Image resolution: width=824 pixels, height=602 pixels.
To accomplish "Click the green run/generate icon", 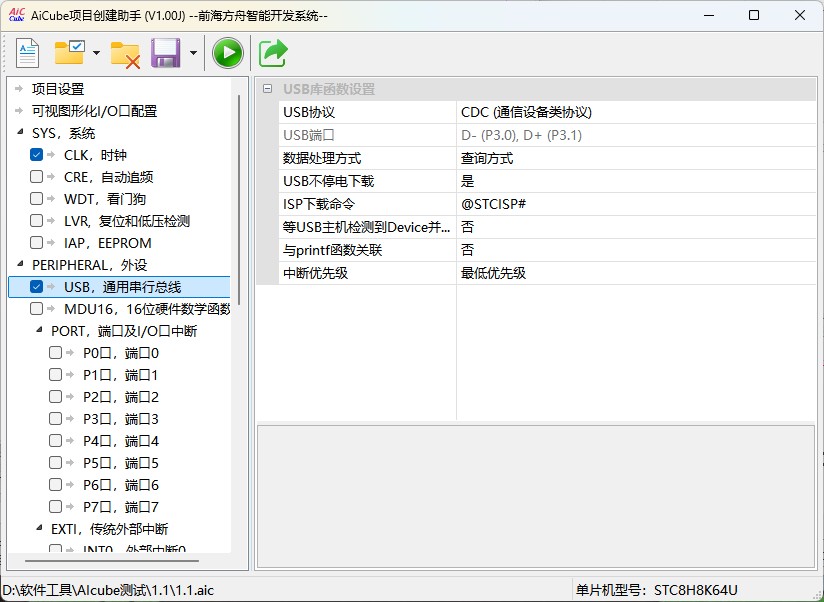I will click(228, 53).
